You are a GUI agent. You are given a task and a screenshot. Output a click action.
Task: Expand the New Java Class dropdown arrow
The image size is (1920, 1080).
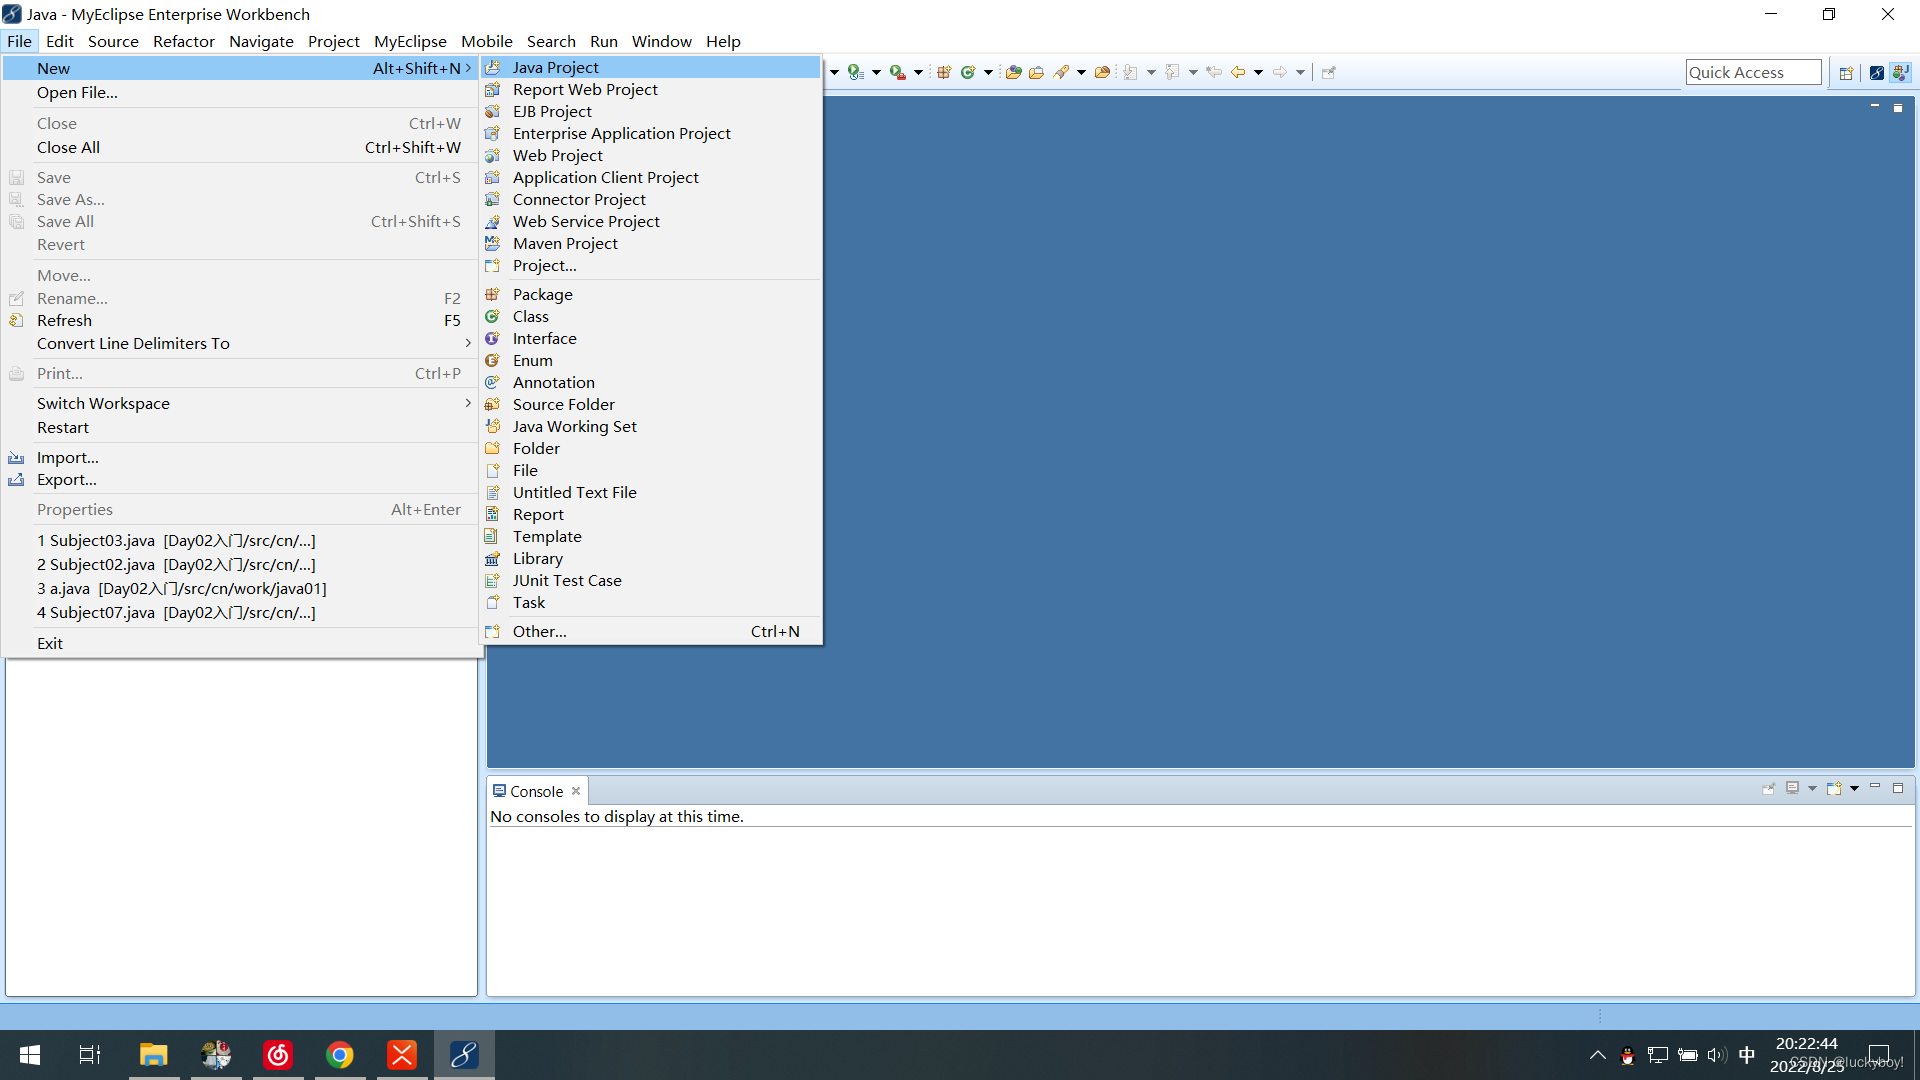(x=988, y=72)
